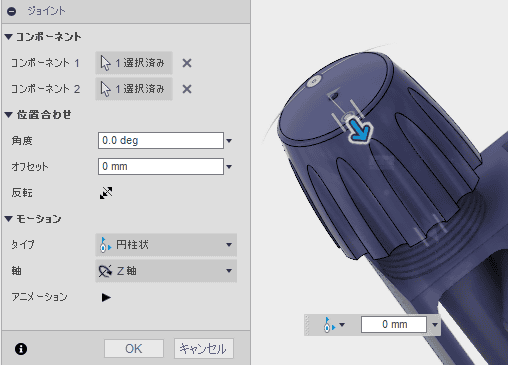
Task: Click the ジョイント dialog title text
Action: click(46, 11)
